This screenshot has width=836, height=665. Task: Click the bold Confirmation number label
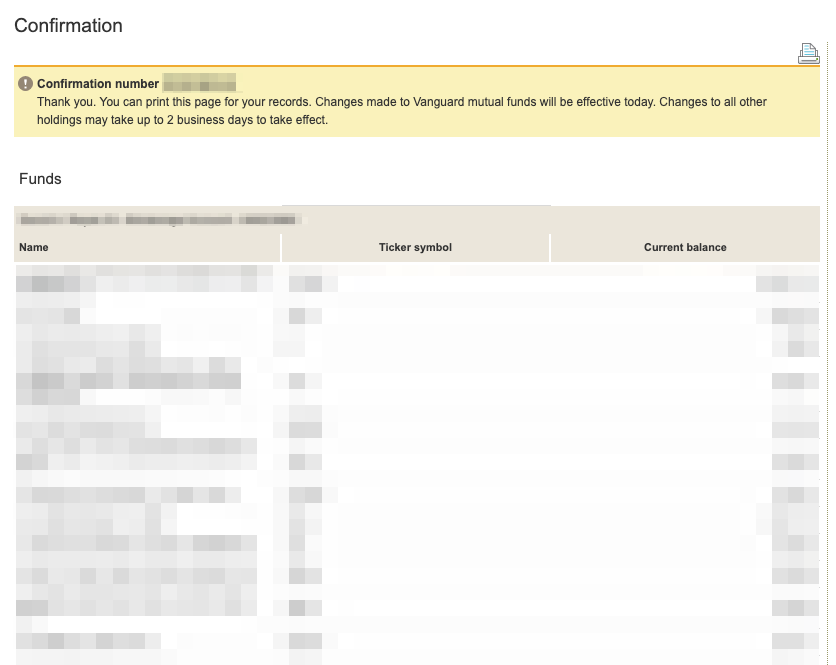(98, 84)
